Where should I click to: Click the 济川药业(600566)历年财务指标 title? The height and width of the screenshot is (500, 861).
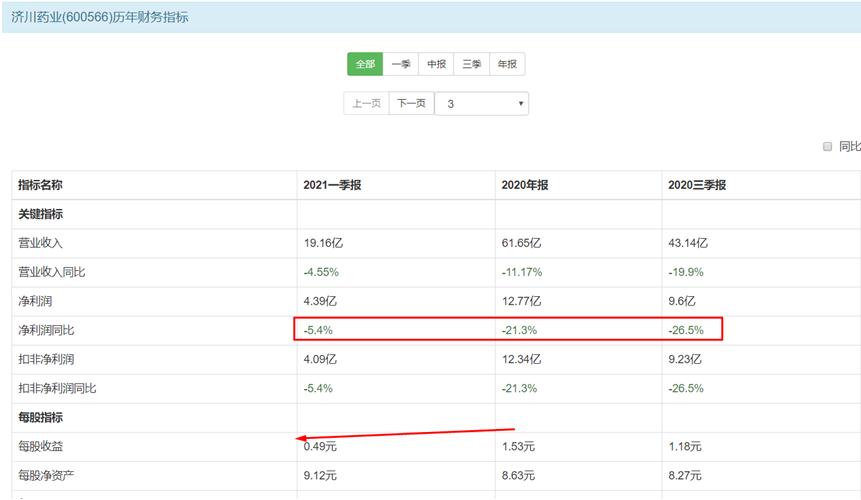pos(99,17)
